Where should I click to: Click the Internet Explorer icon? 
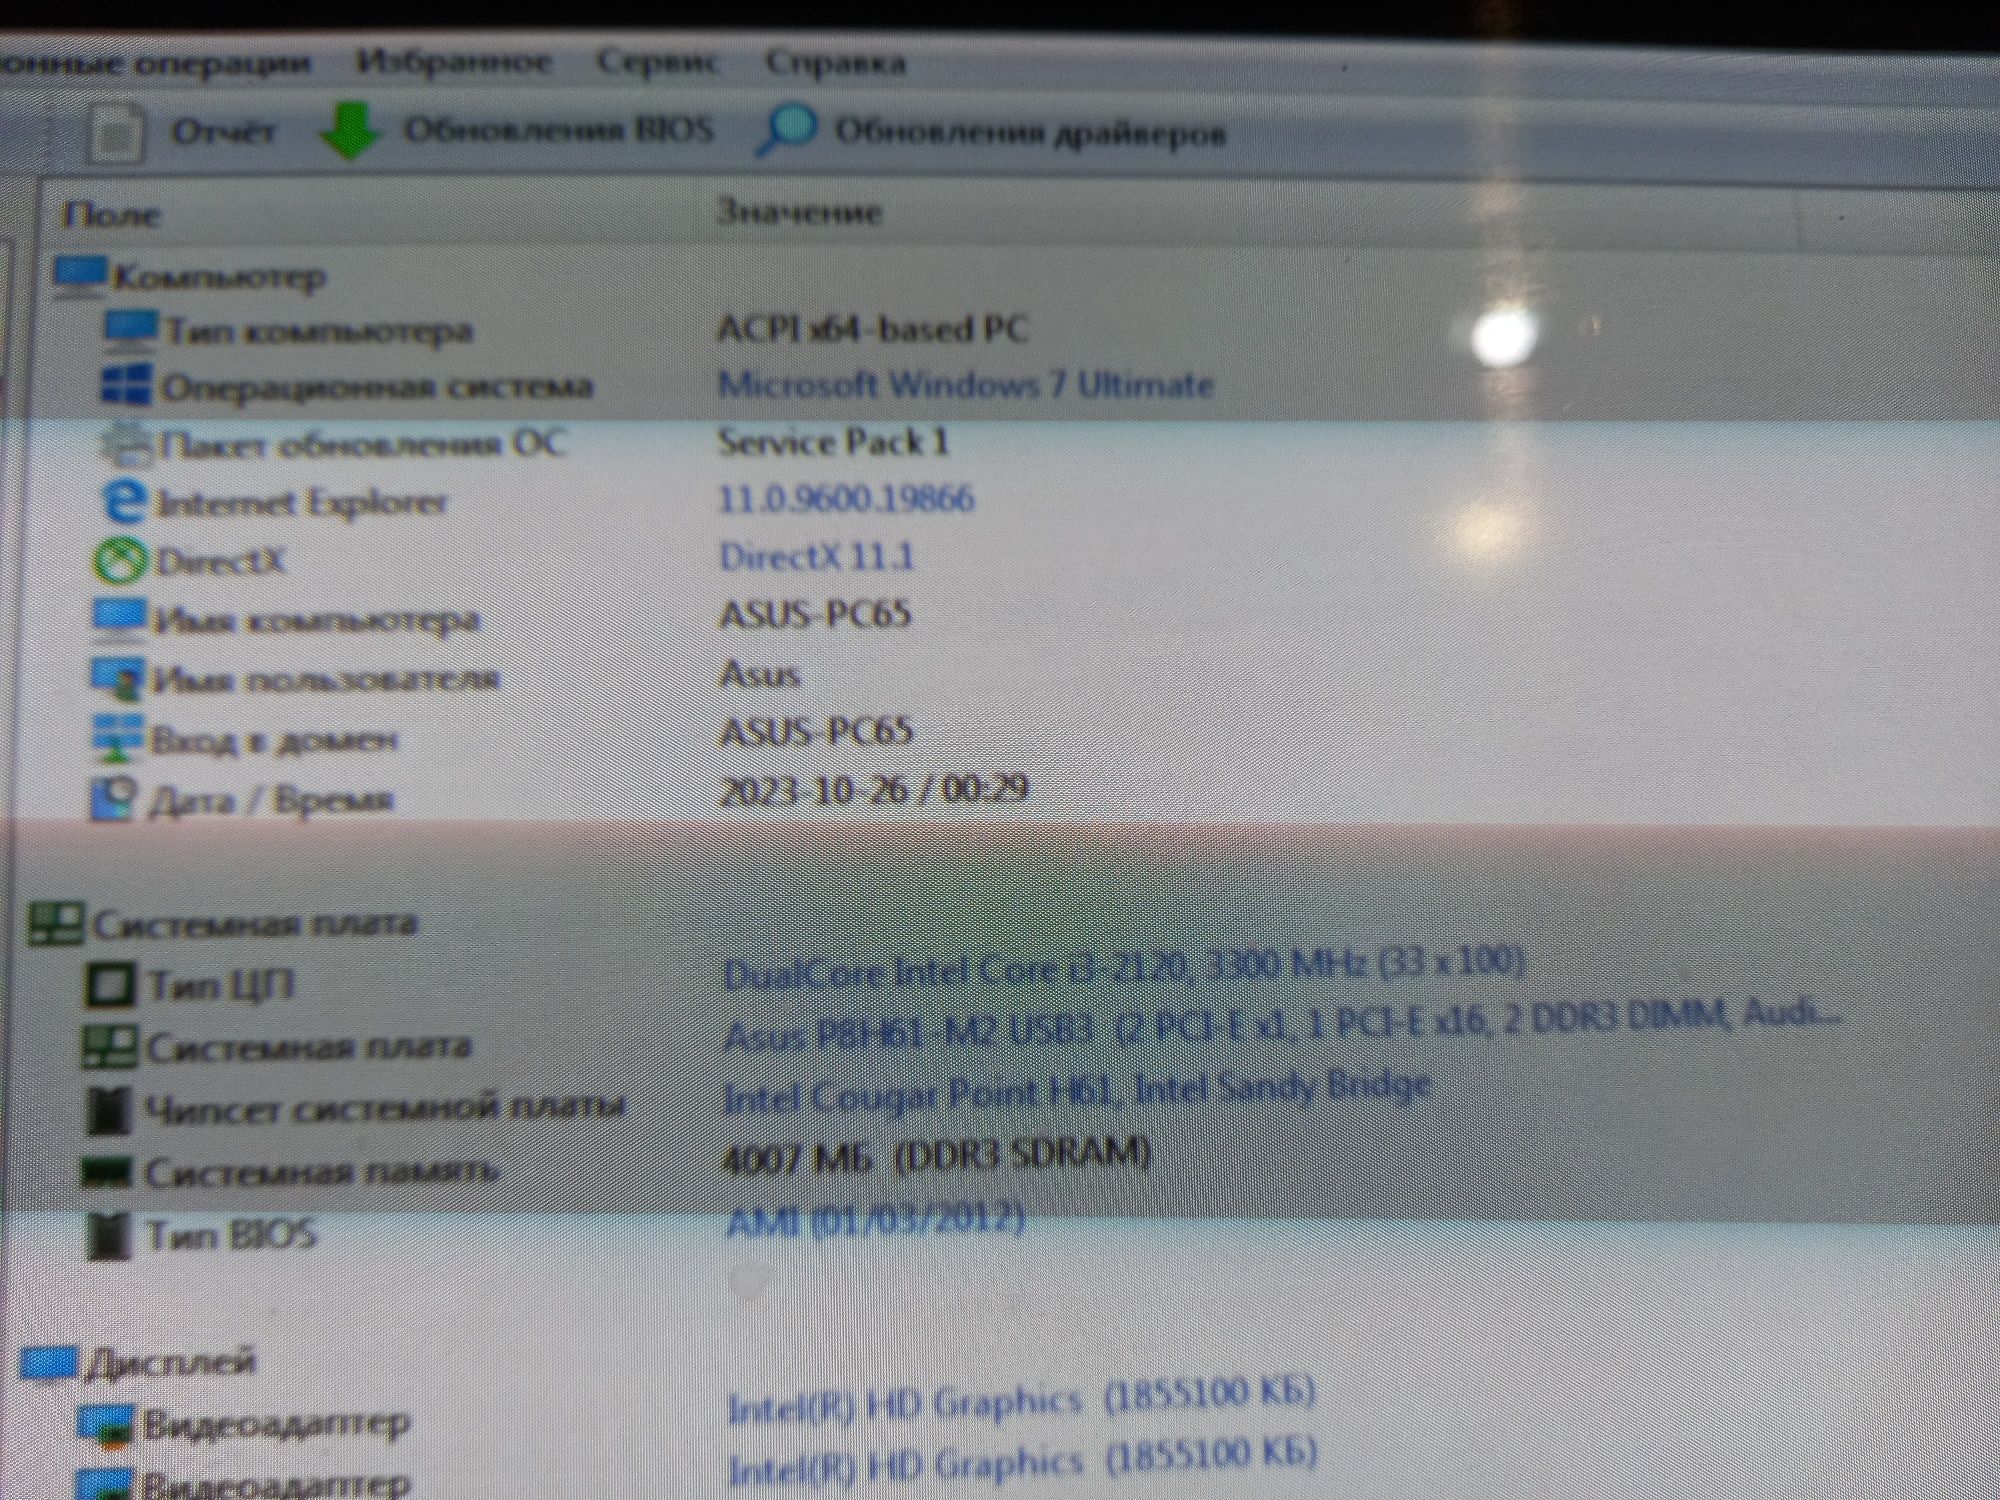click(124, 501)
